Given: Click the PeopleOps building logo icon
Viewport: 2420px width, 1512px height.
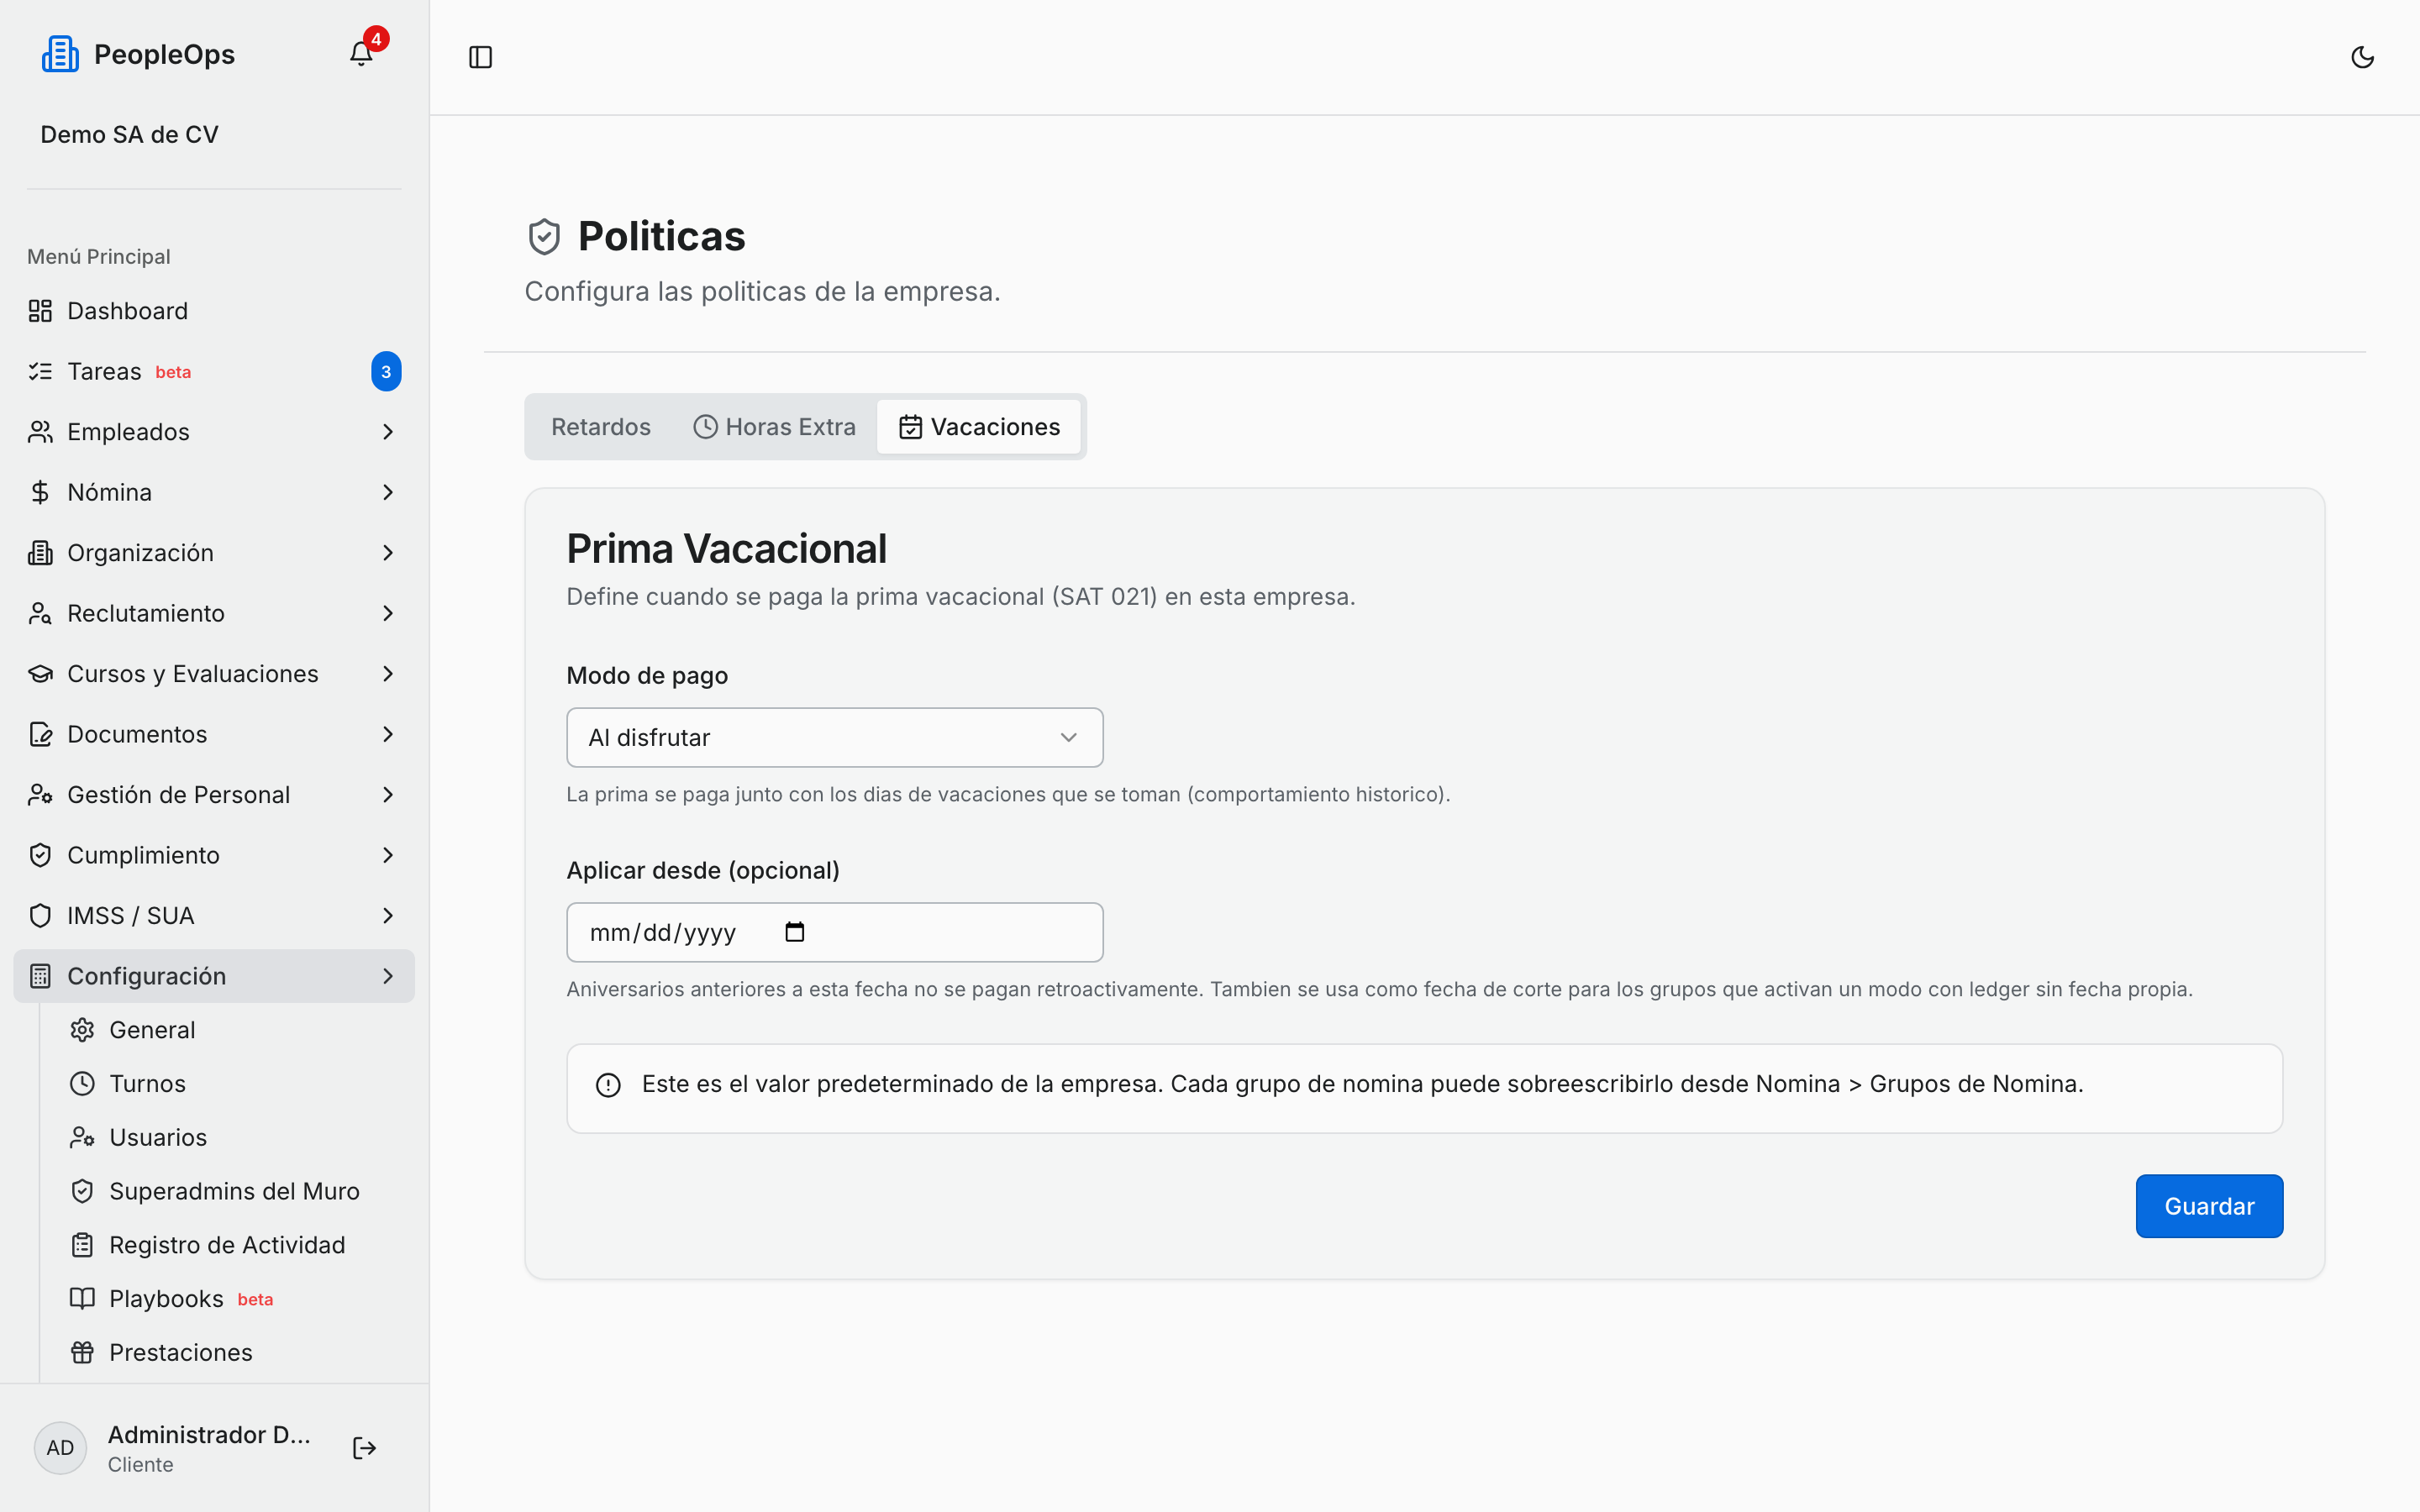Looking at the screenshot, I should pyautogui.click(x=60, y=54).
